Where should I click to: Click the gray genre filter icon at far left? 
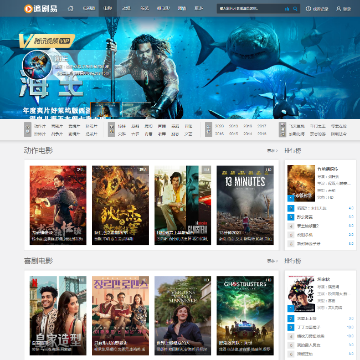[x=28, y=130]
